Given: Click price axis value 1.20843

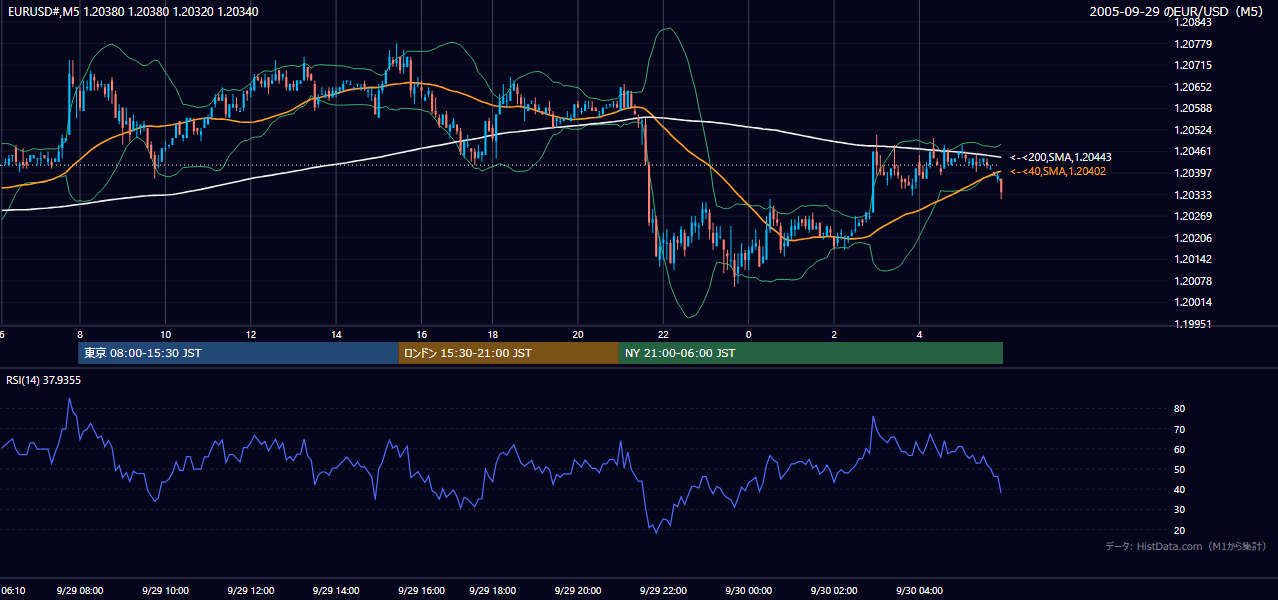Looking at the screenshot, I should 1195,23.
